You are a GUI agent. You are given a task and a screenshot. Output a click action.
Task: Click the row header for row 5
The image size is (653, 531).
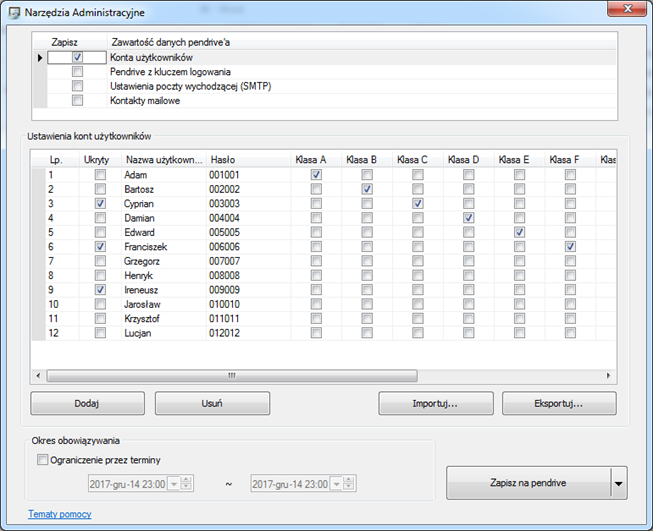click(x=39, y=232)
